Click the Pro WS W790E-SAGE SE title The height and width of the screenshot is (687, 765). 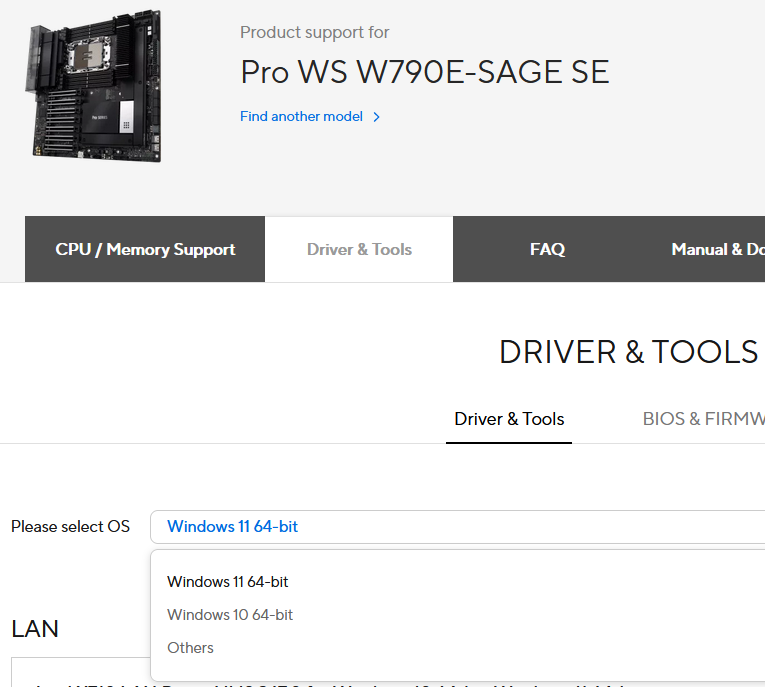tap(425, 72)
